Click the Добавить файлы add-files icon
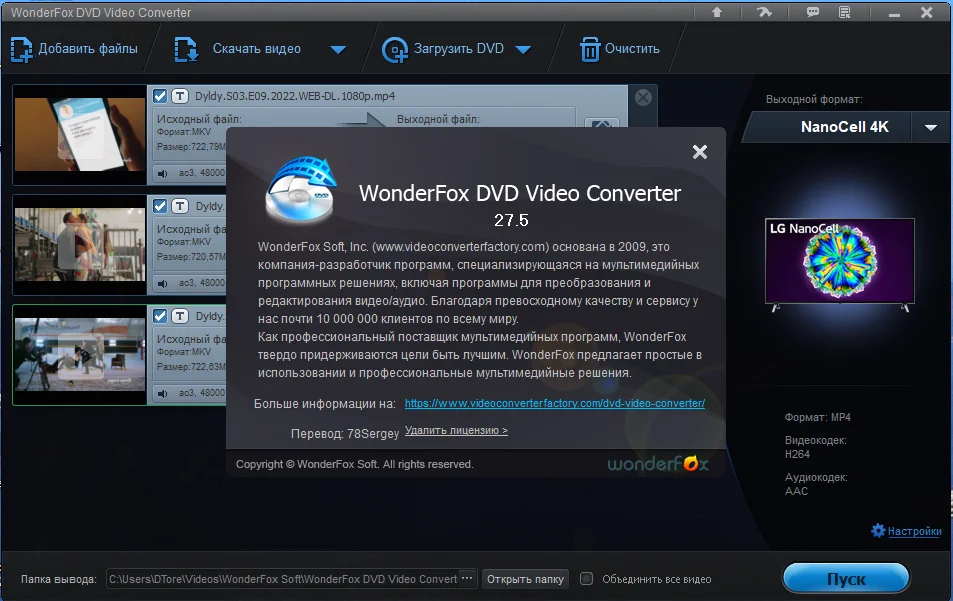Screen dimensions: 953x601 21,50
